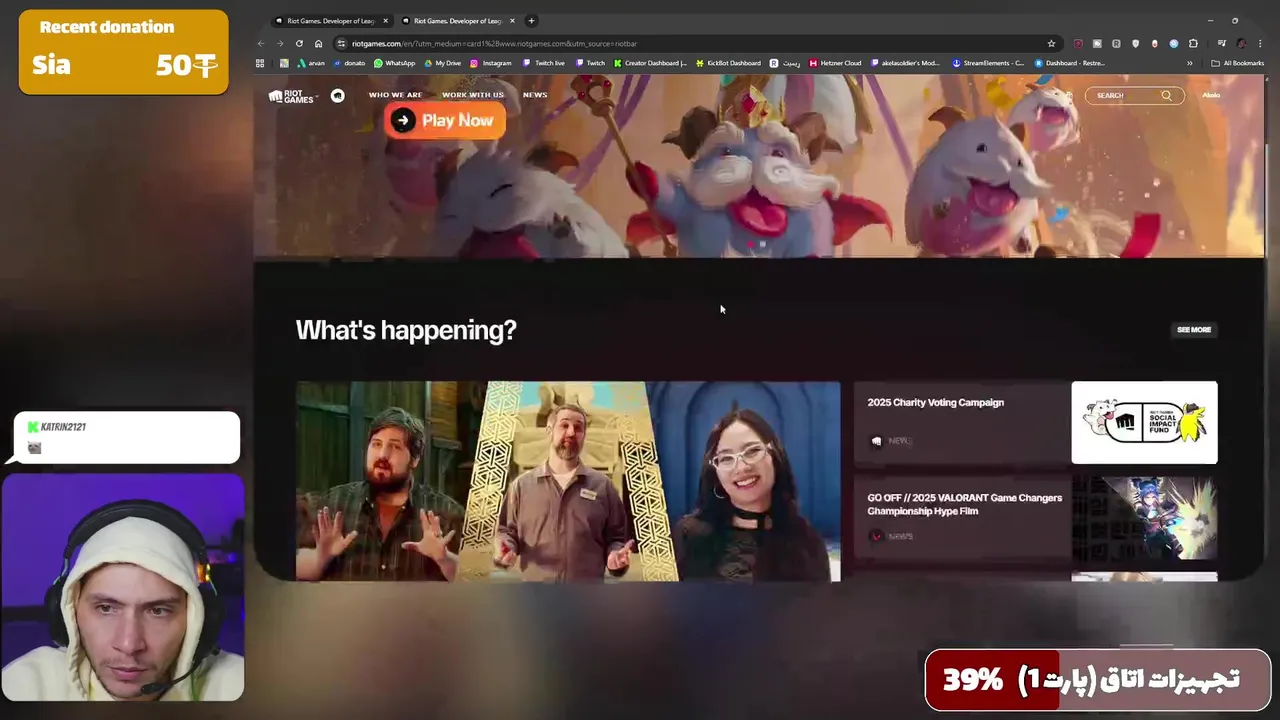Screen dimensions: 1280x720
Task: Open the Dashboard - Restream bookmark
Action: [x=1069, y=63]
